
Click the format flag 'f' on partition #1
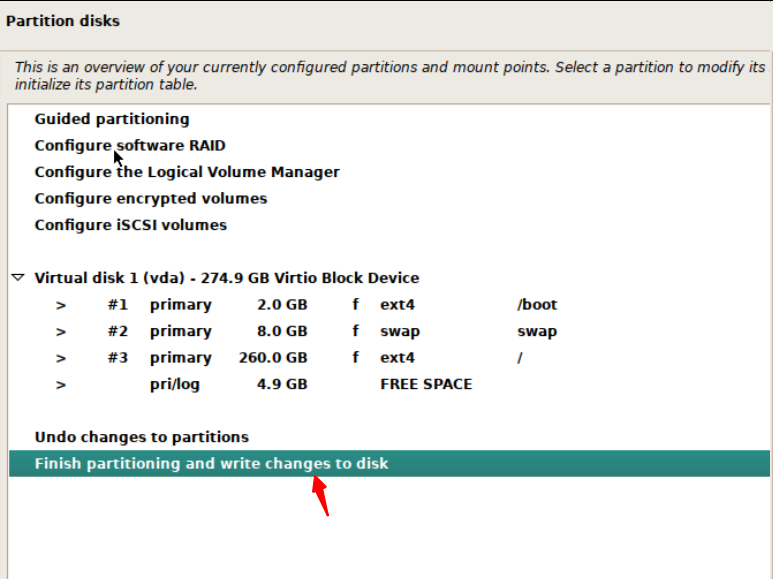355,305
